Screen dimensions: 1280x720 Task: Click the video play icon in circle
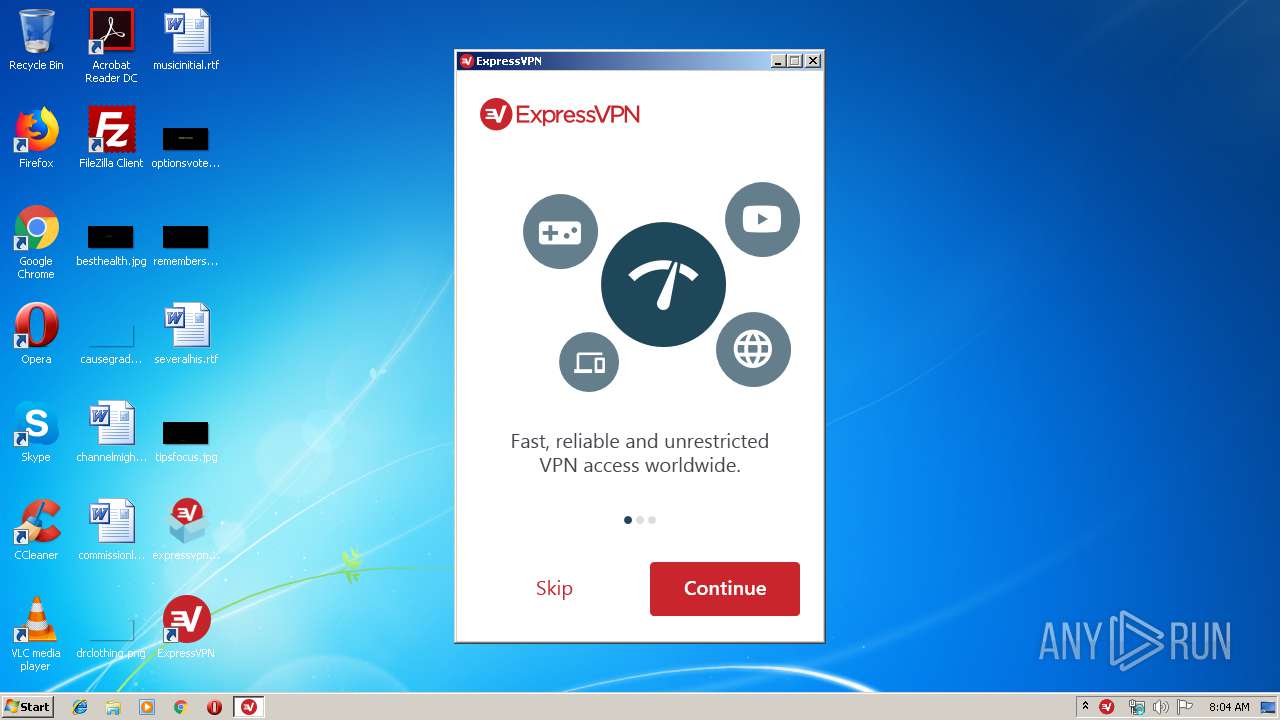pos(762,219)
